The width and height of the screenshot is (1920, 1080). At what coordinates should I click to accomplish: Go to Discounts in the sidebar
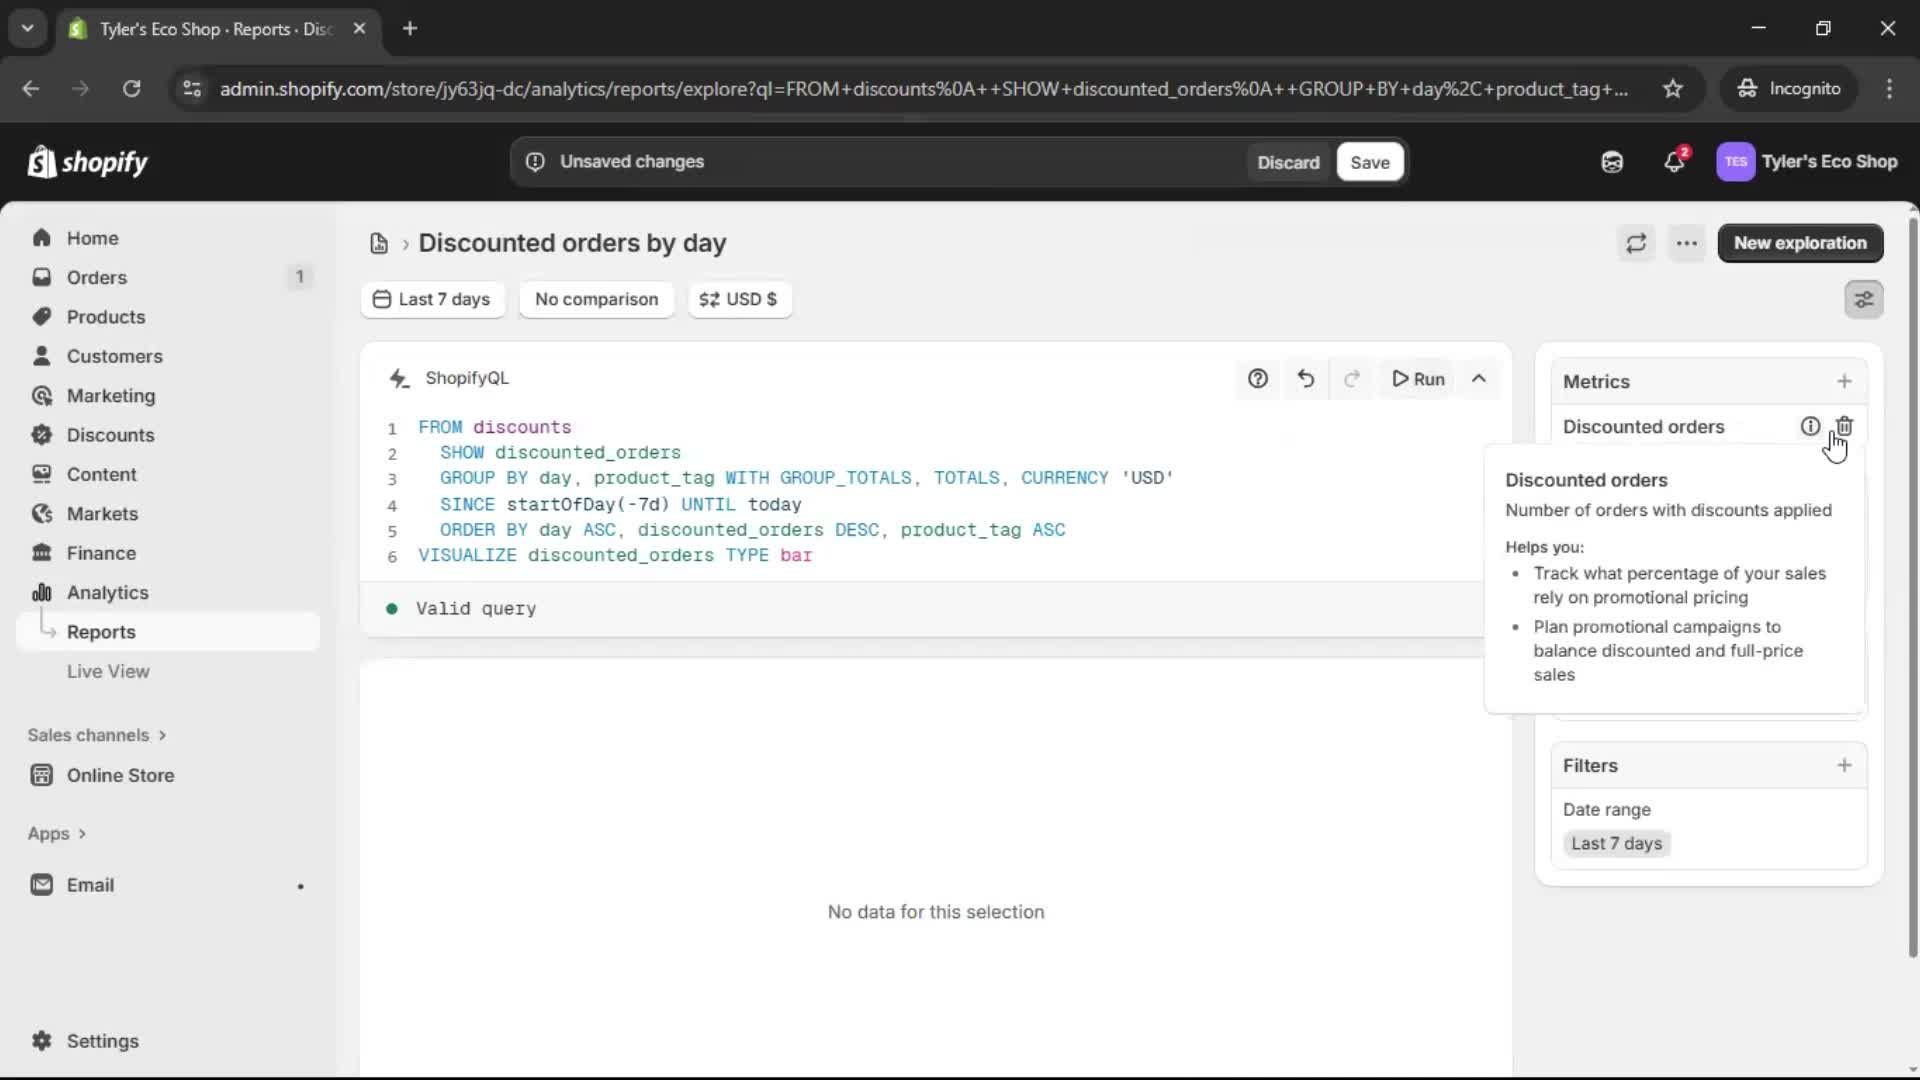click(x=110, y=435)
